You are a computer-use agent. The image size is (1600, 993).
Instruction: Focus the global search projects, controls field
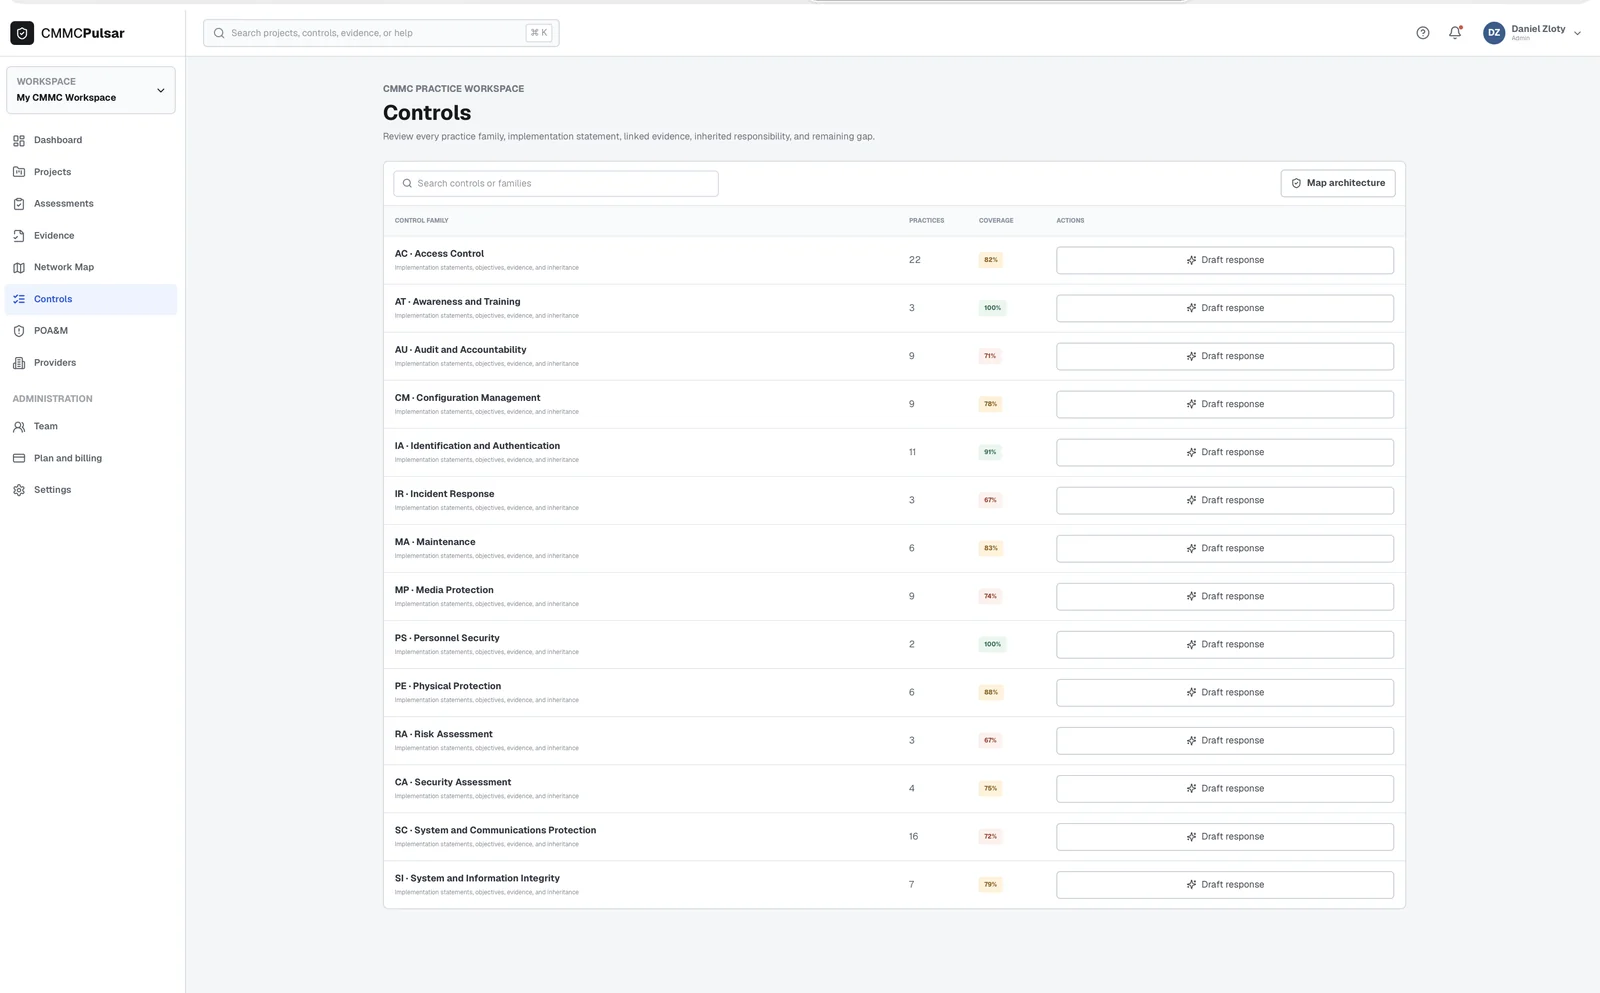point(381,33)
